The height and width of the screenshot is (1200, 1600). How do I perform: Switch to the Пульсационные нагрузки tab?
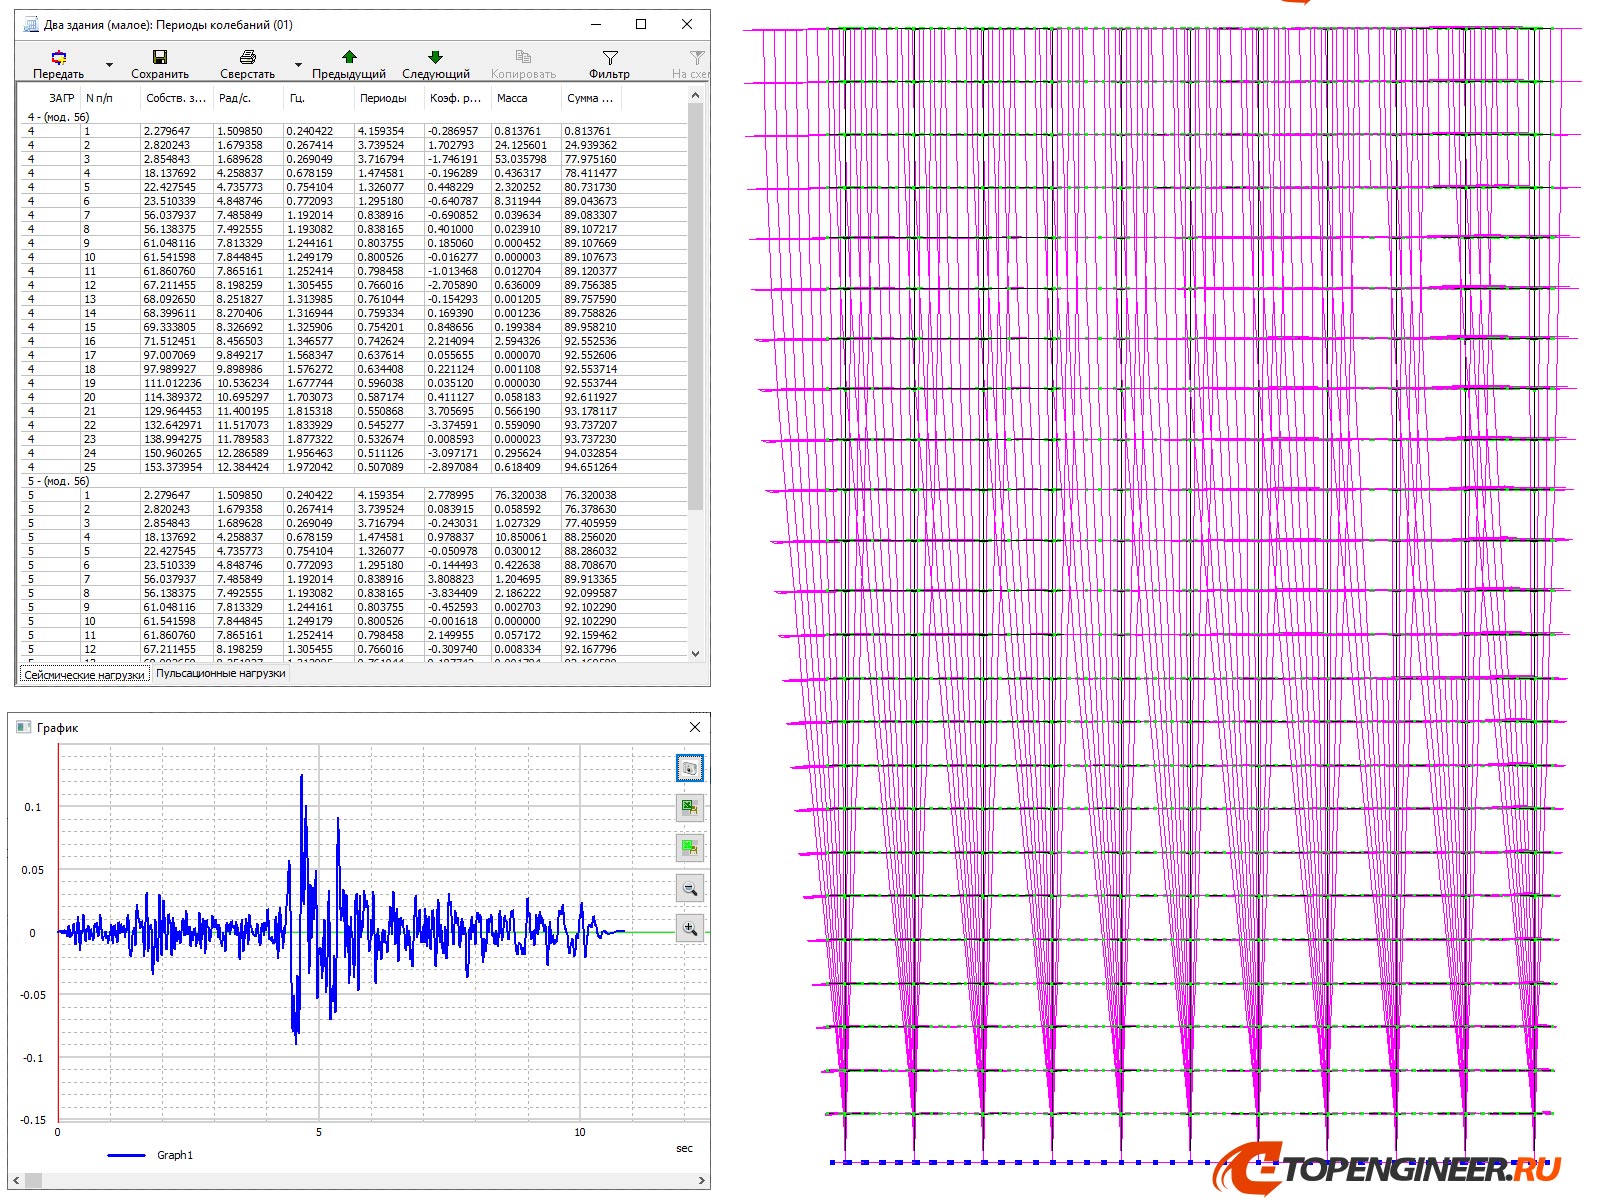click(x=221, y=674)
